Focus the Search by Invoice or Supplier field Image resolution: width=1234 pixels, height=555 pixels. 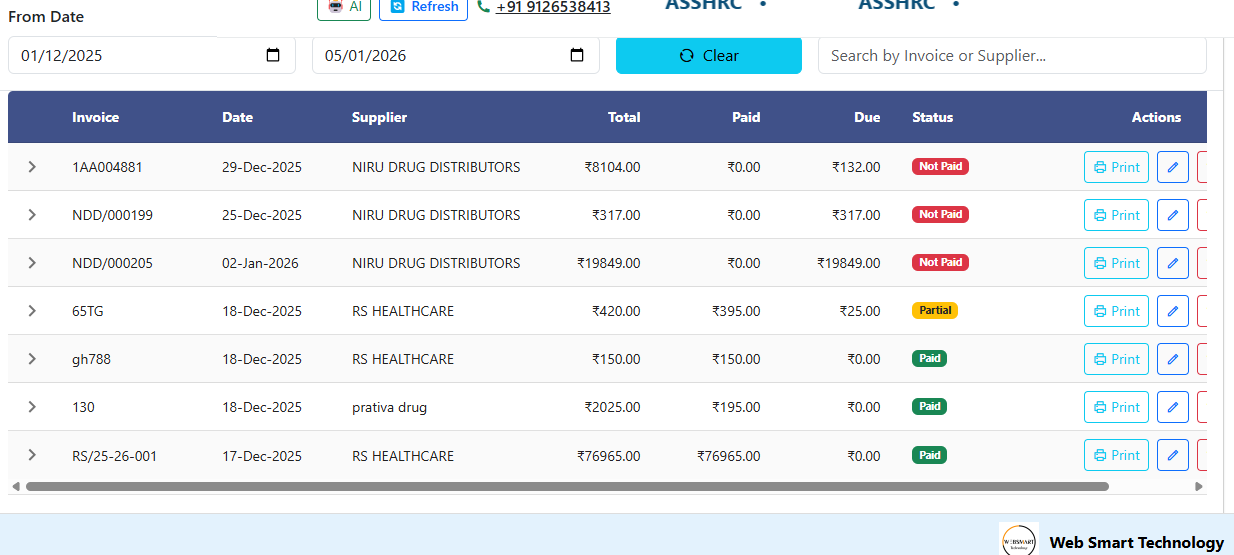[1011, 56]
